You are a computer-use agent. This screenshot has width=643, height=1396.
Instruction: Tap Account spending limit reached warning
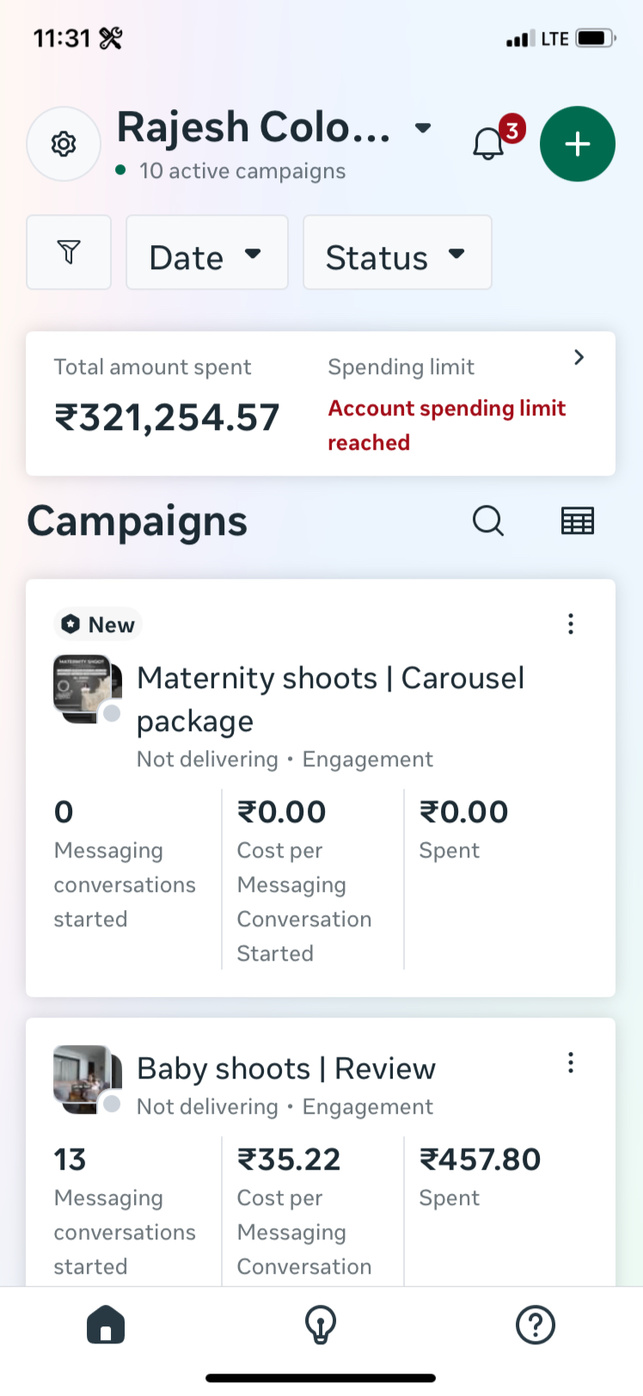coord(446,425)
